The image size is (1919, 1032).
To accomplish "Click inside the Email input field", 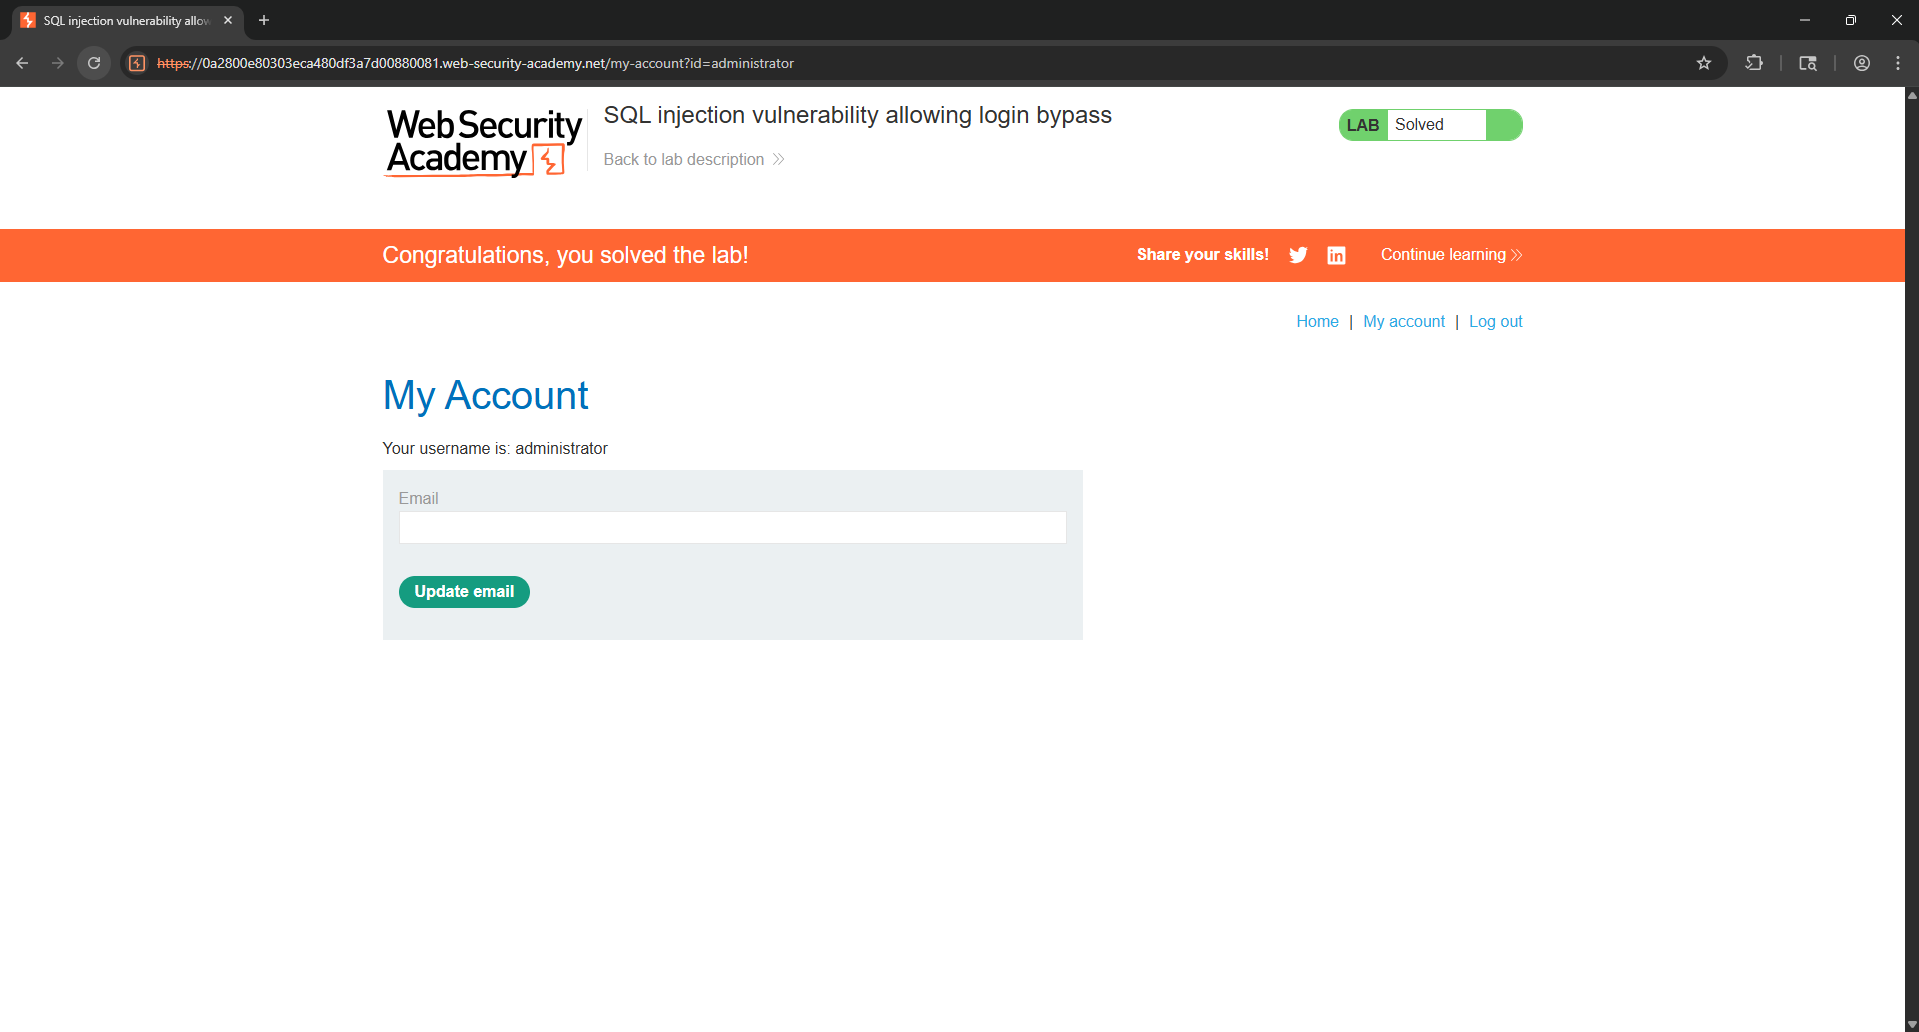I will [x=731, y=527].
